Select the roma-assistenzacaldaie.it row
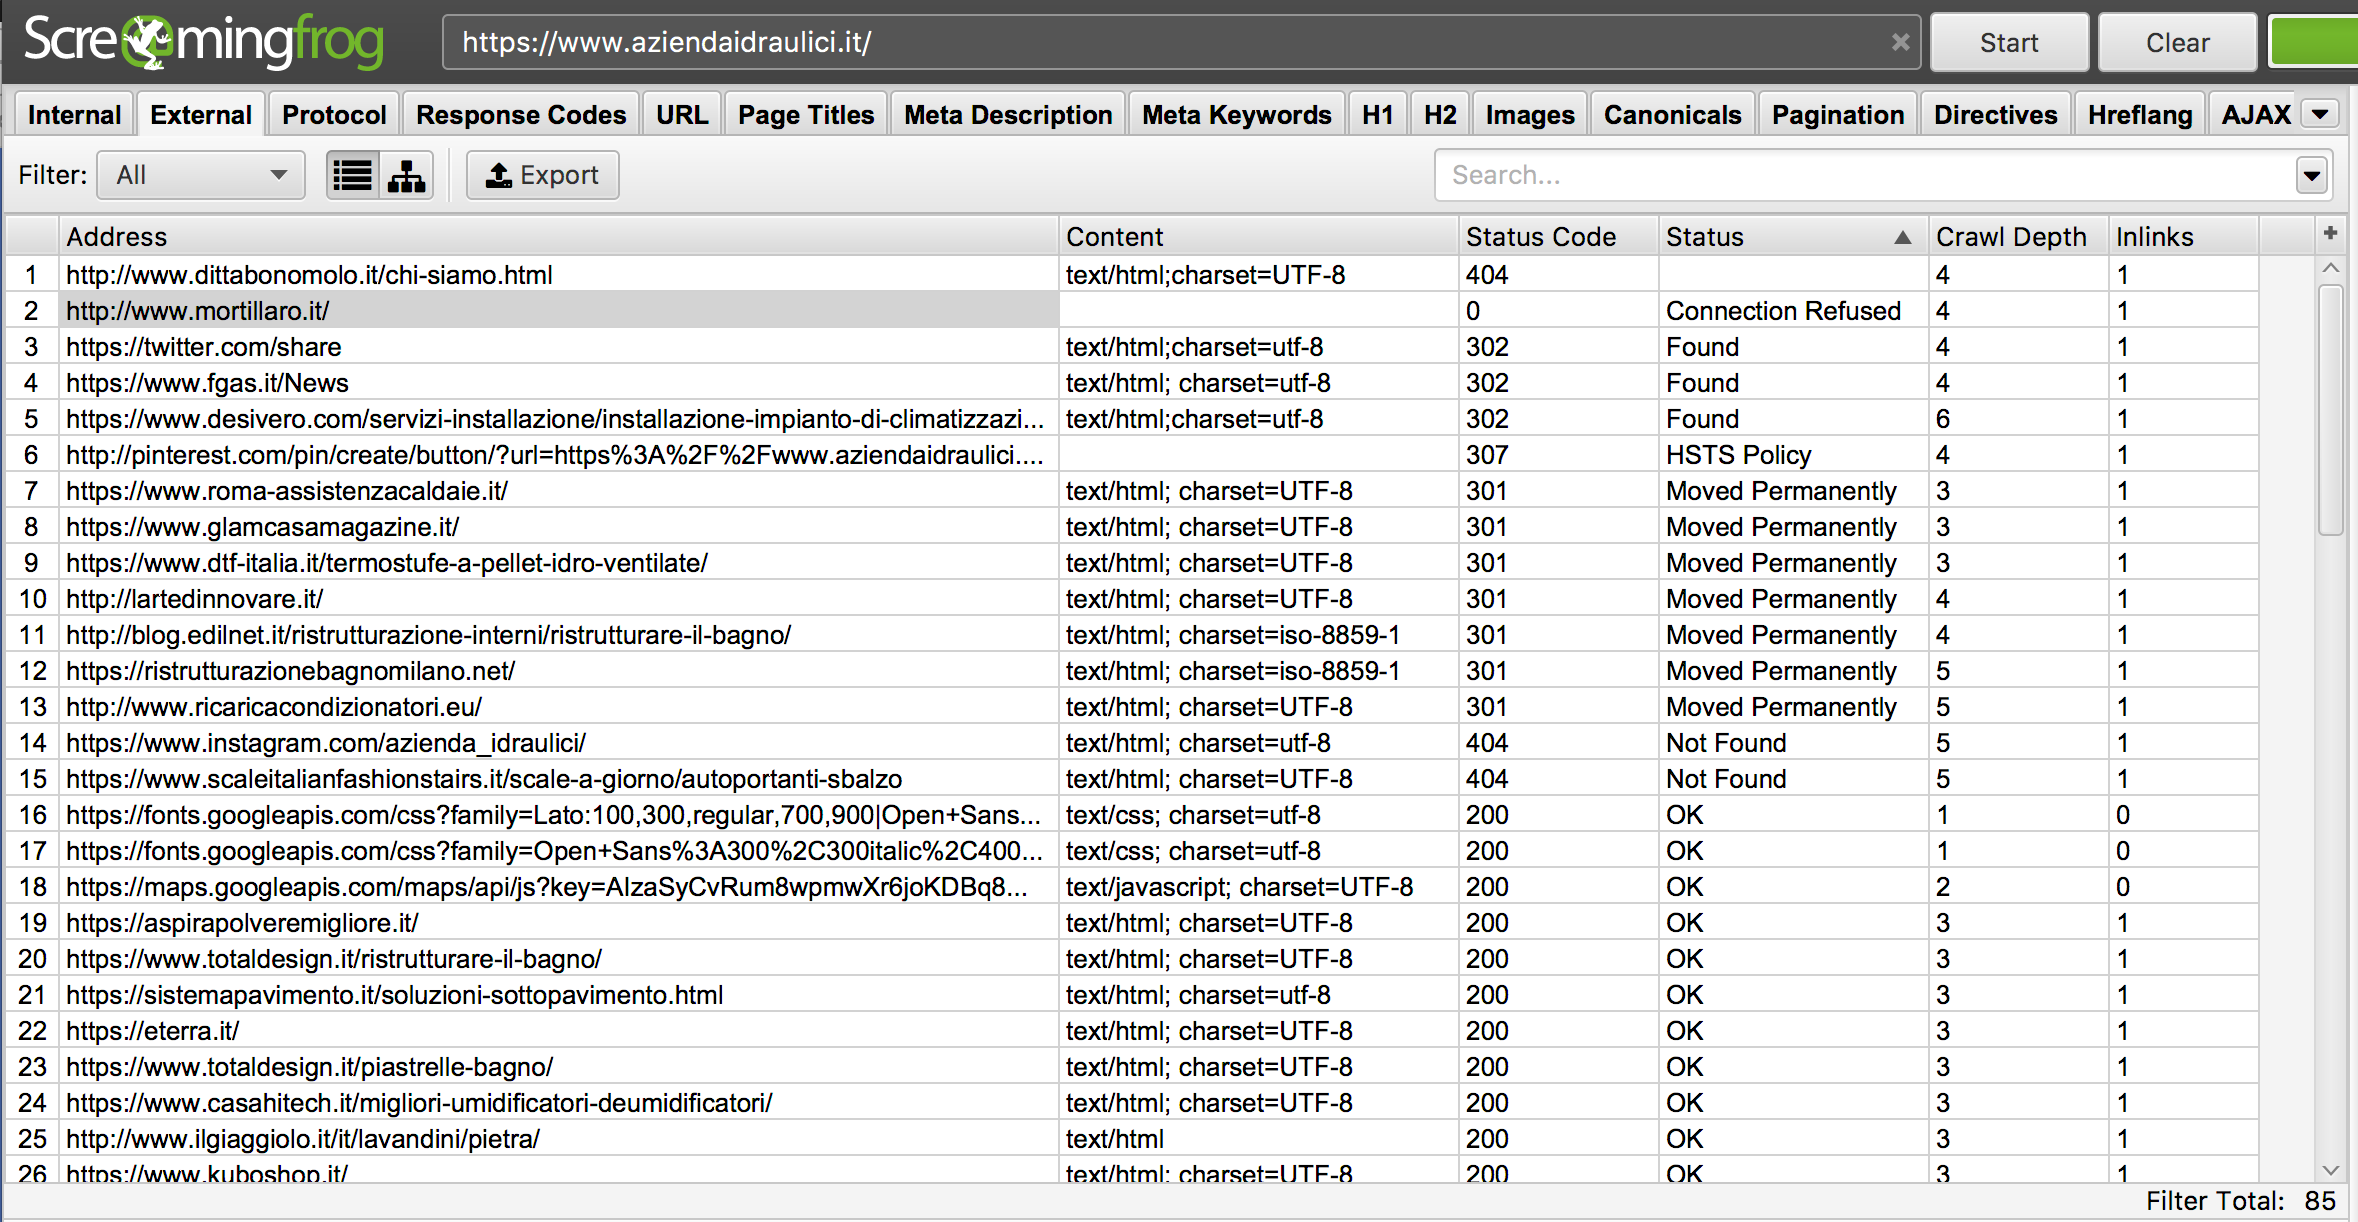This screenshot has height=1222, width=2358. pos(1132,490)
